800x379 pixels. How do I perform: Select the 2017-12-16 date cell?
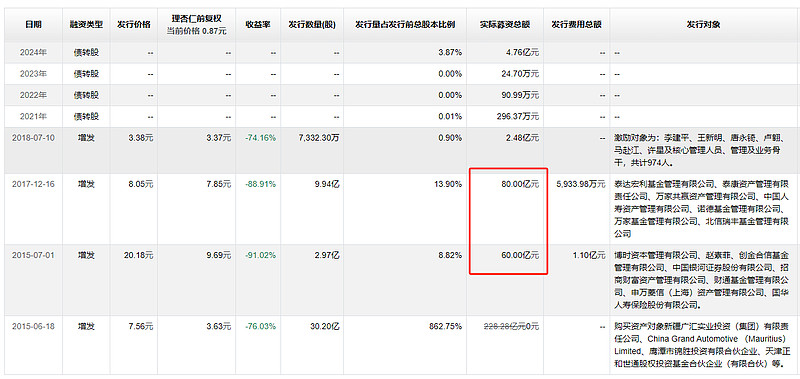pyautogui.click(x=33, y=184)
